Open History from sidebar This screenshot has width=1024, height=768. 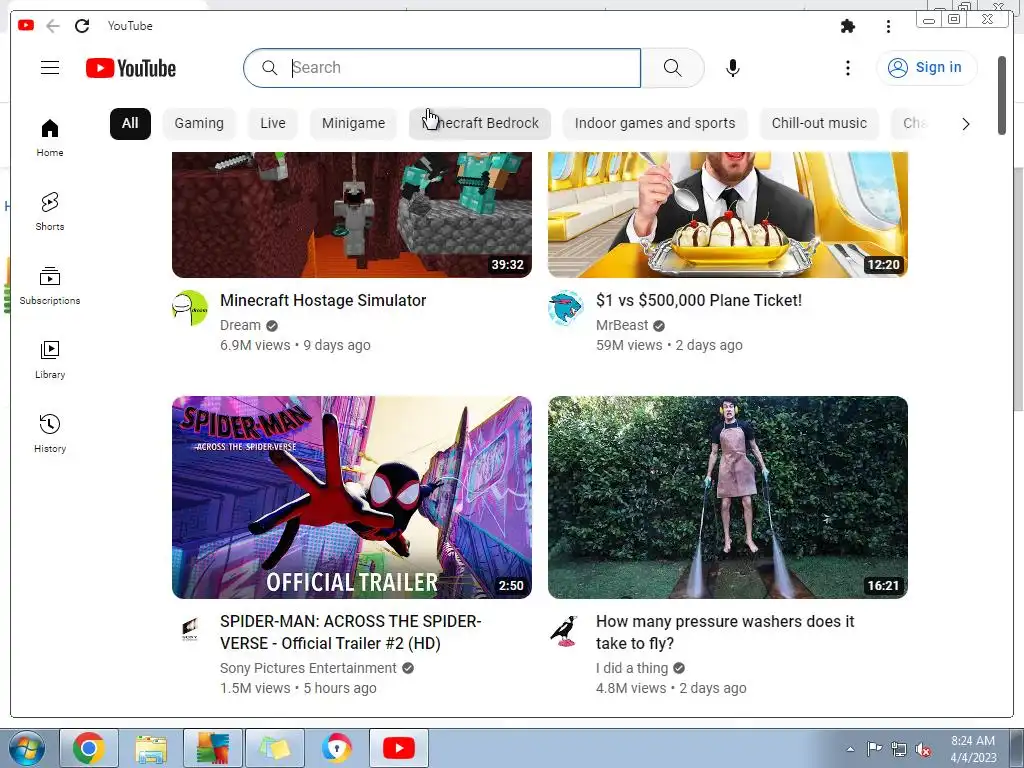pyautogui.click(x=50, y=434)
